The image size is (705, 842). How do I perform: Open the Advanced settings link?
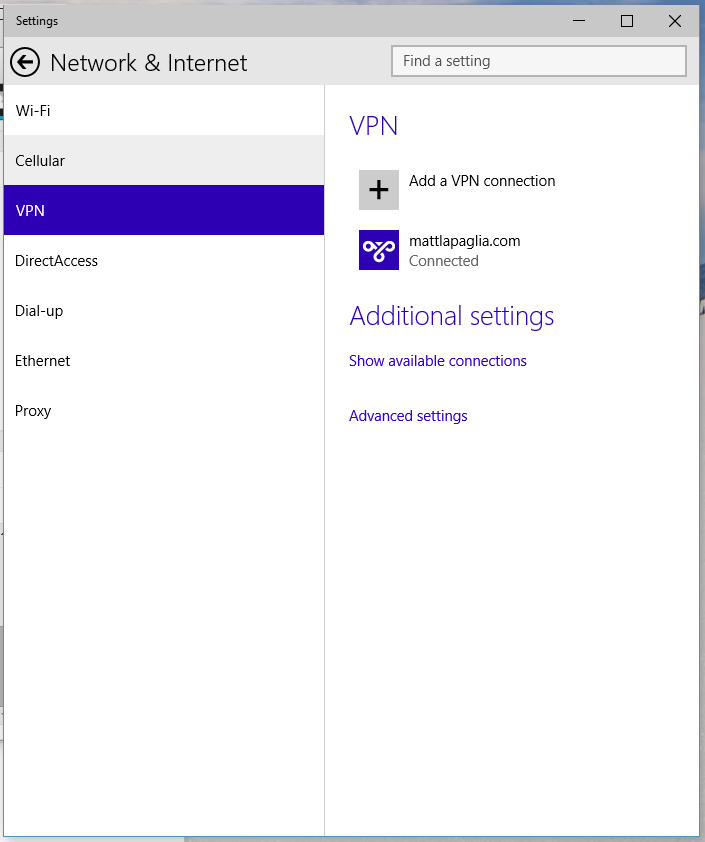(408, 416)
